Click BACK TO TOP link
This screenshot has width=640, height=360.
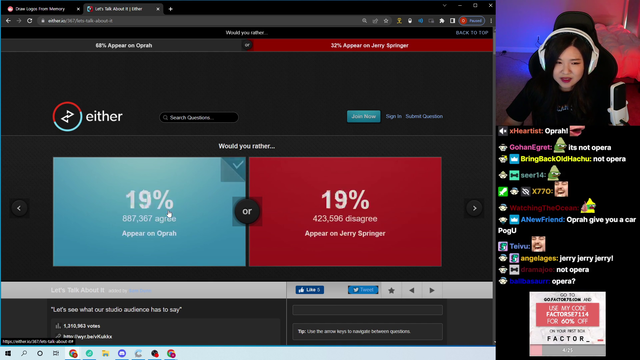point(472,33)
